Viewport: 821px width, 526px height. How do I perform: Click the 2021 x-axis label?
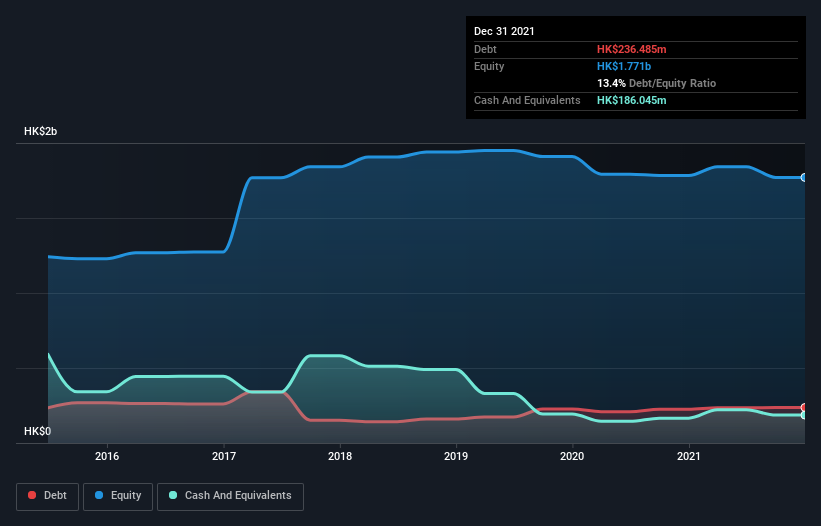tap(689, 456)
